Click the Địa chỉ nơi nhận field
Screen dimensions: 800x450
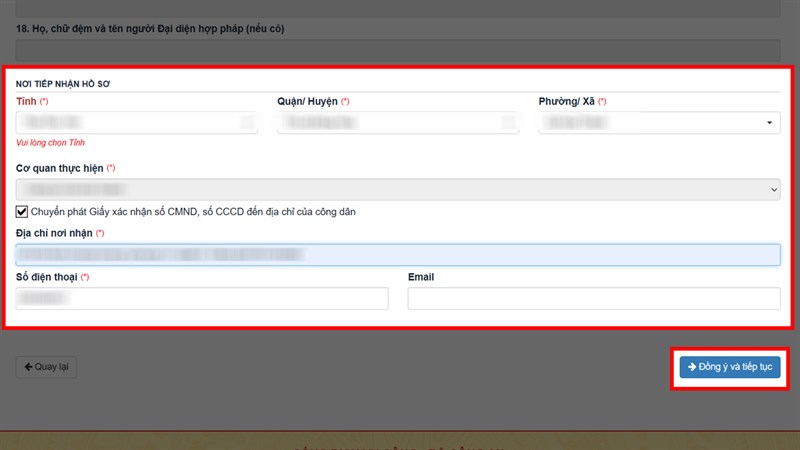click(398, 255)
